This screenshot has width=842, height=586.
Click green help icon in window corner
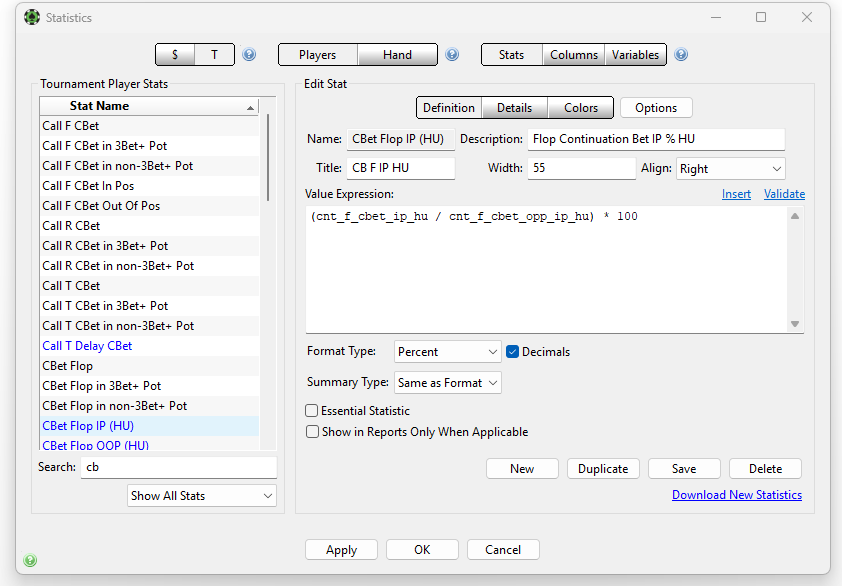point(30,560)
